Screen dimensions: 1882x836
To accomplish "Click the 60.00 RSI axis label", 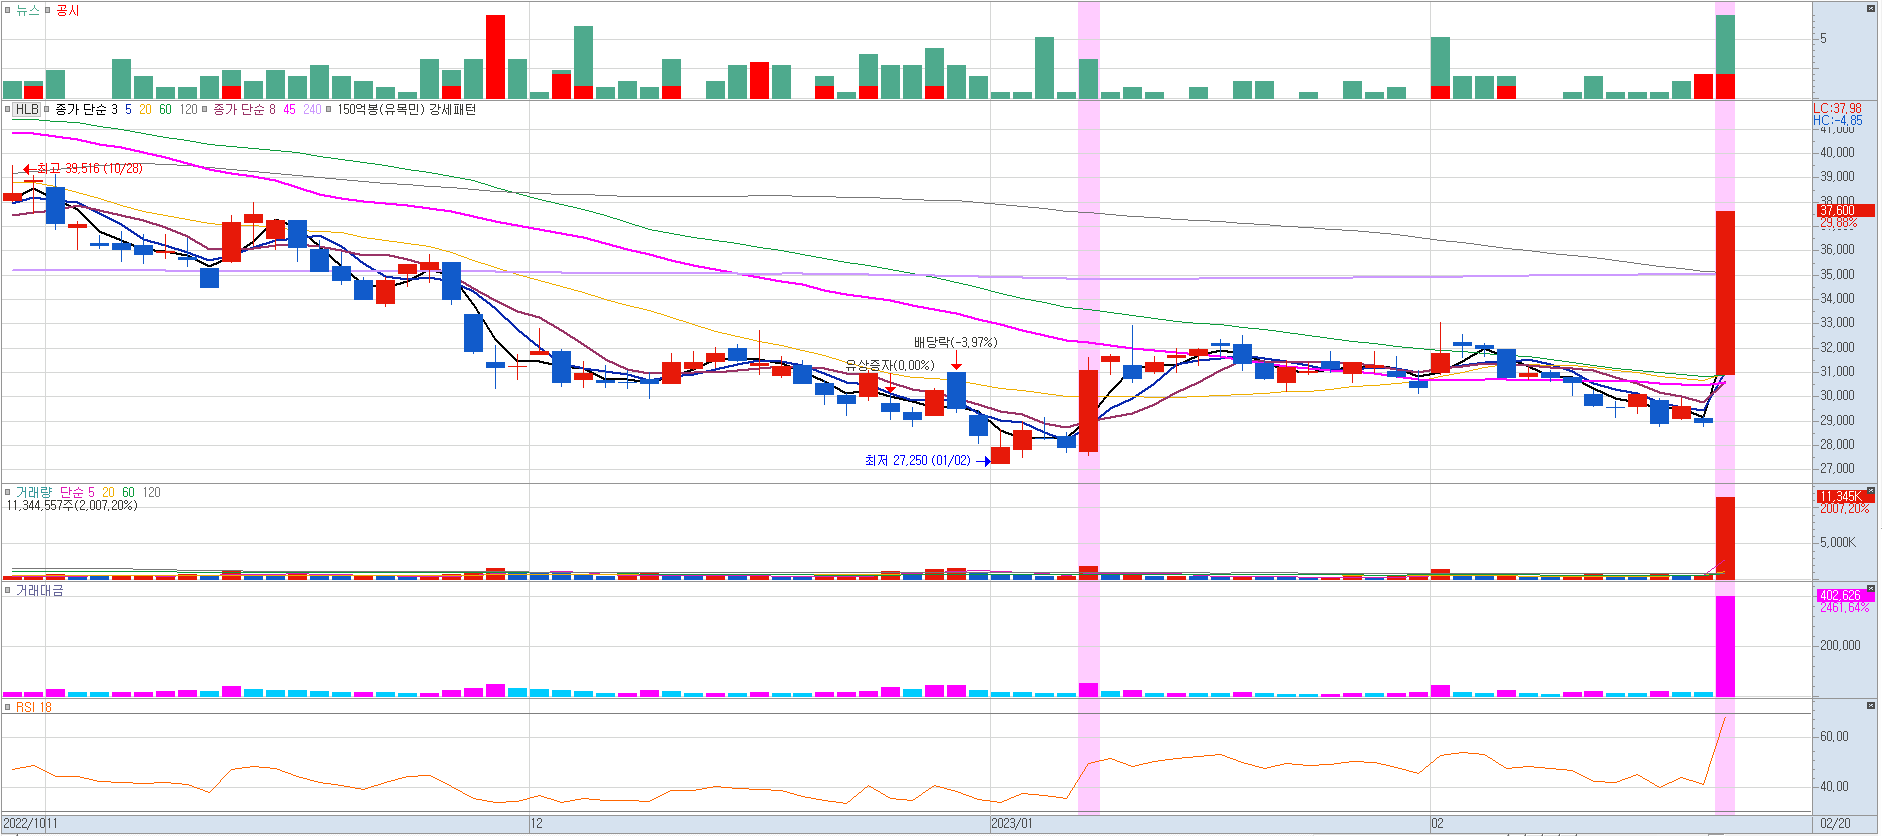I will (x=1834, y=736).
